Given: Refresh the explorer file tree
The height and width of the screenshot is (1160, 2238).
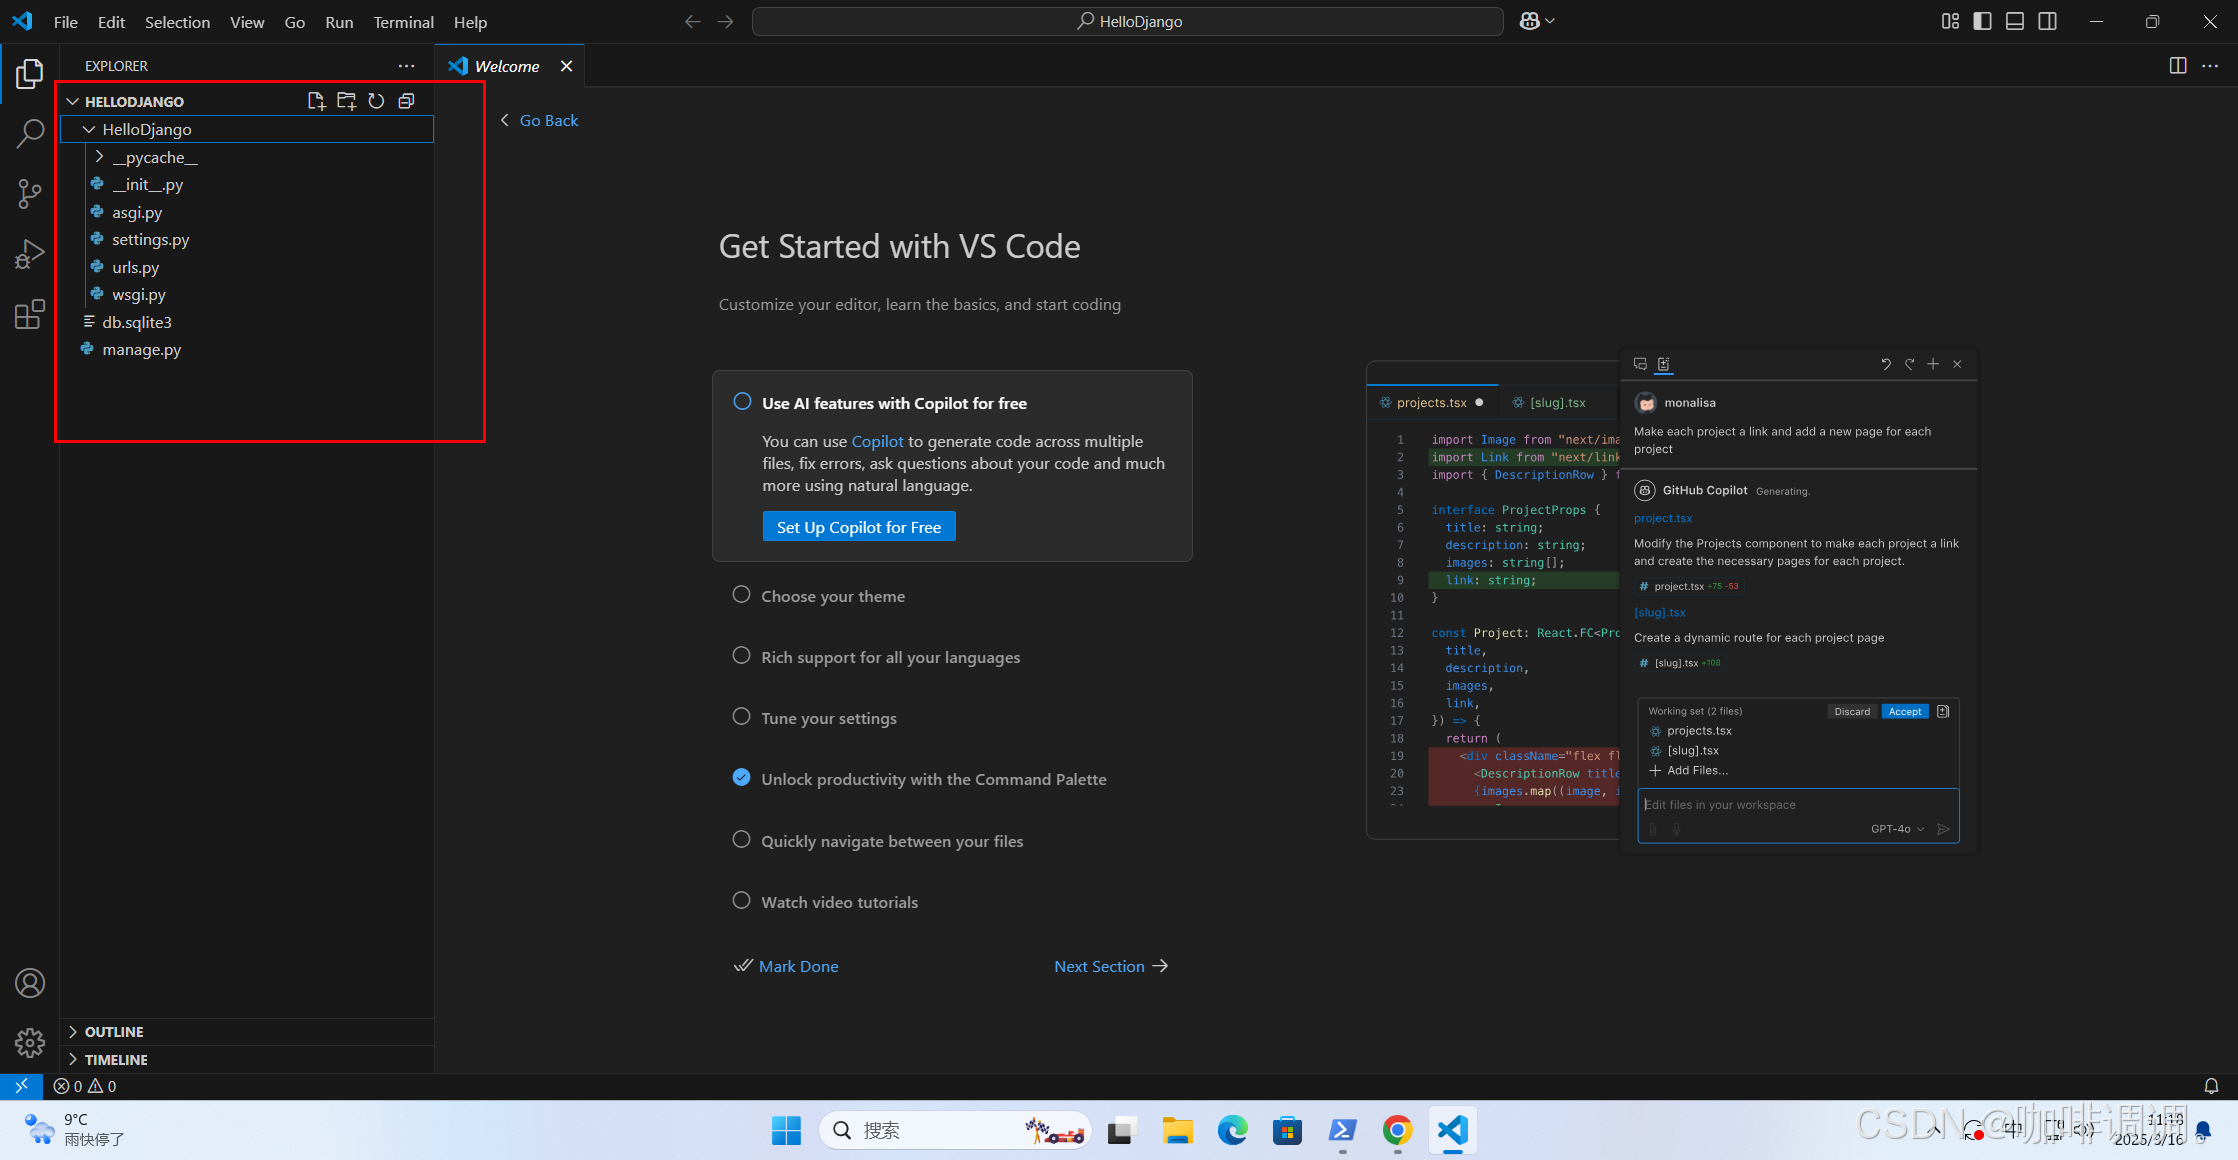Looking at the screenshot, I should pos(376,101).
